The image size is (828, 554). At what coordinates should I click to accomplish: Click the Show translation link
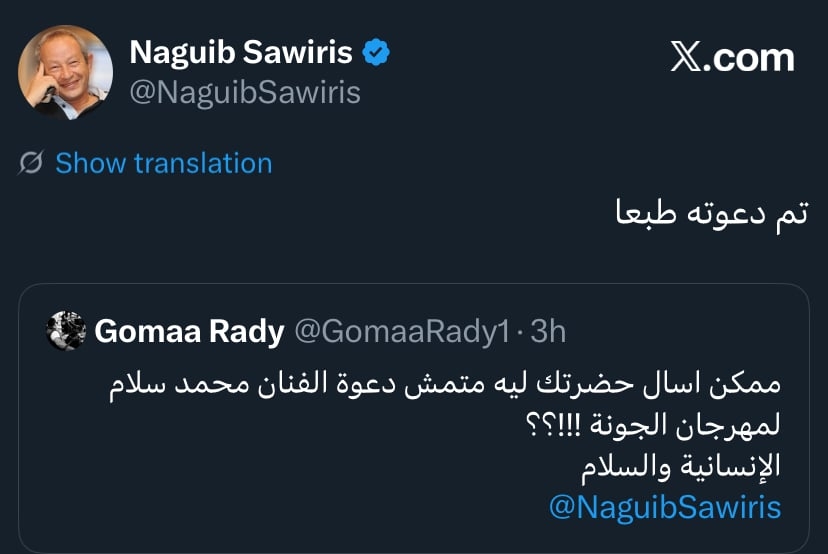(x=163, y=163)
